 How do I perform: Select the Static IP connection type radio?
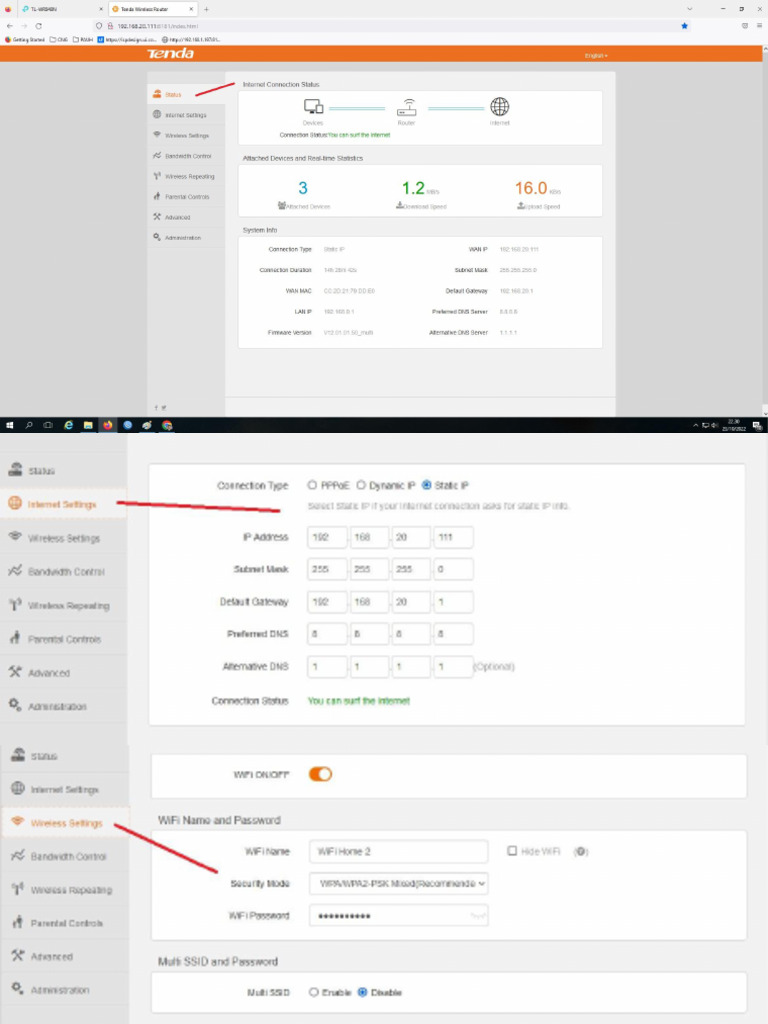[x=426, y=485]
